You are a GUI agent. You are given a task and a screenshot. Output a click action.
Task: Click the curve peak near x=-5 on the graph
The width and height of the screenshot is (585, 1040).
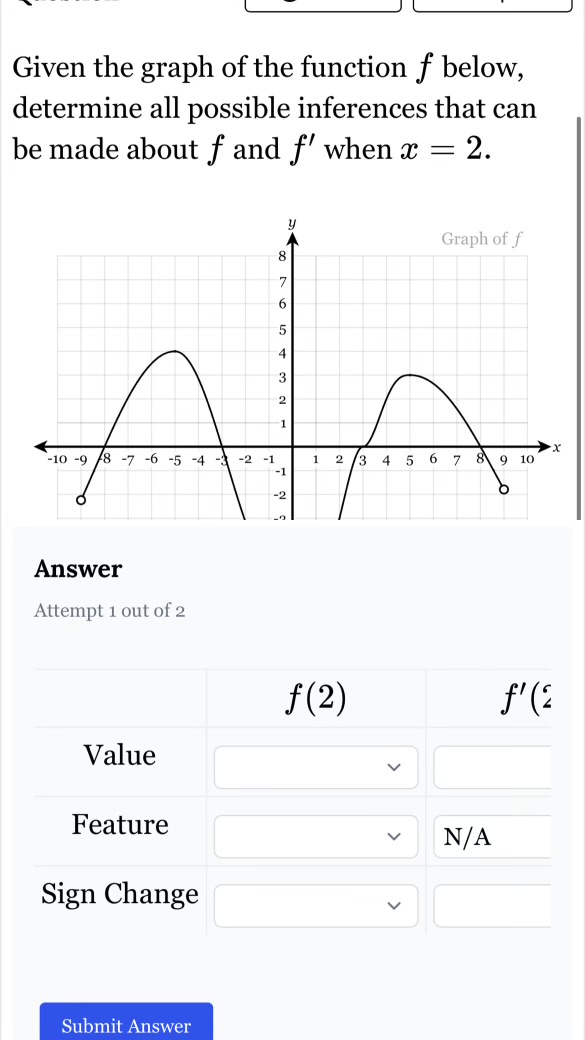point(173,352)
